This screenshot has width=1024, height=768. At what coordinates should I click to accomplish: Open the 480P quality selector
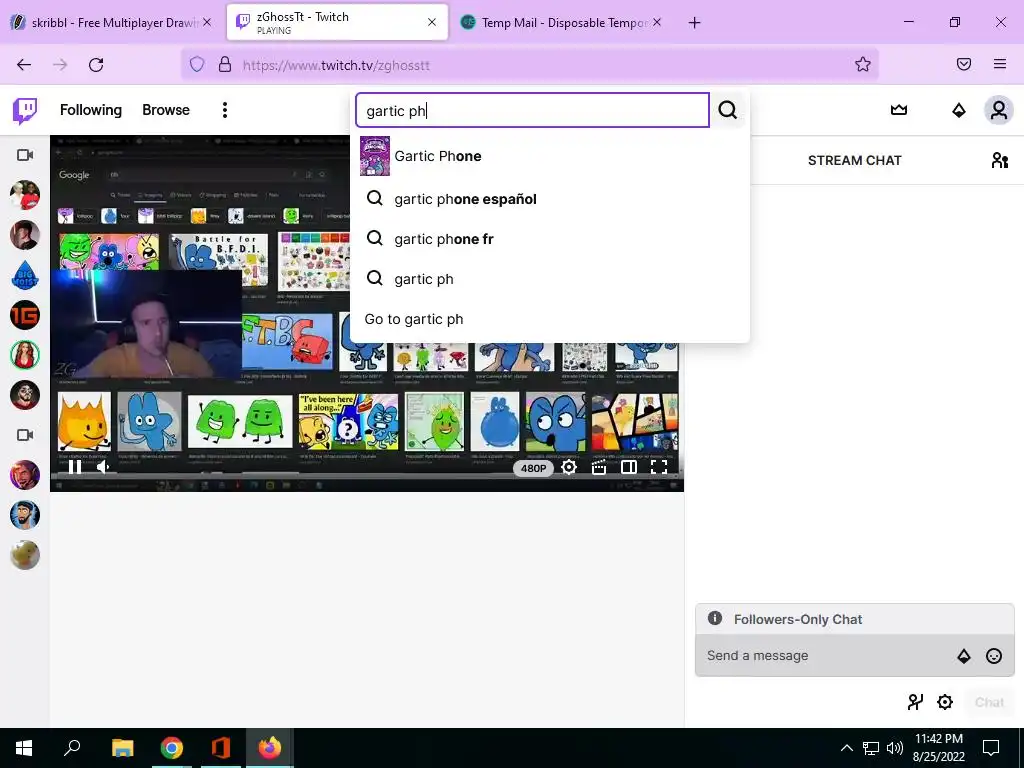click(x=533, y=468)
